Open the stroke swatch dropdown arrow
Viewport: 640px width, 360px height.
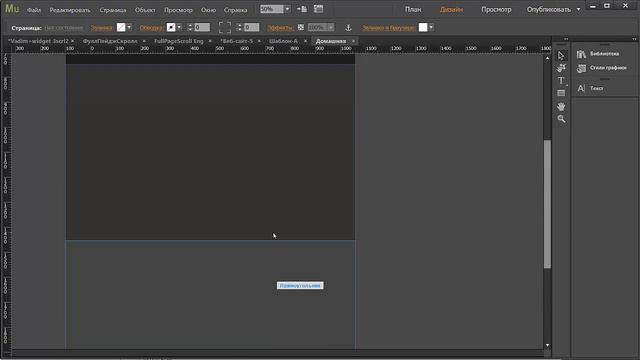tap(179, 27)
